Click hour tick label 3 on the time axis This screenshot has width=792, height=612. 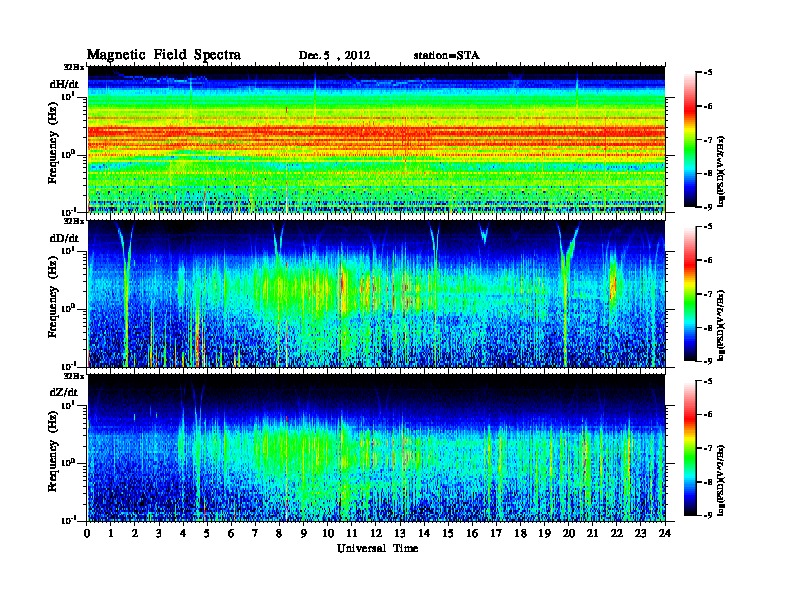pyautogui.click(x=159, y=533)
